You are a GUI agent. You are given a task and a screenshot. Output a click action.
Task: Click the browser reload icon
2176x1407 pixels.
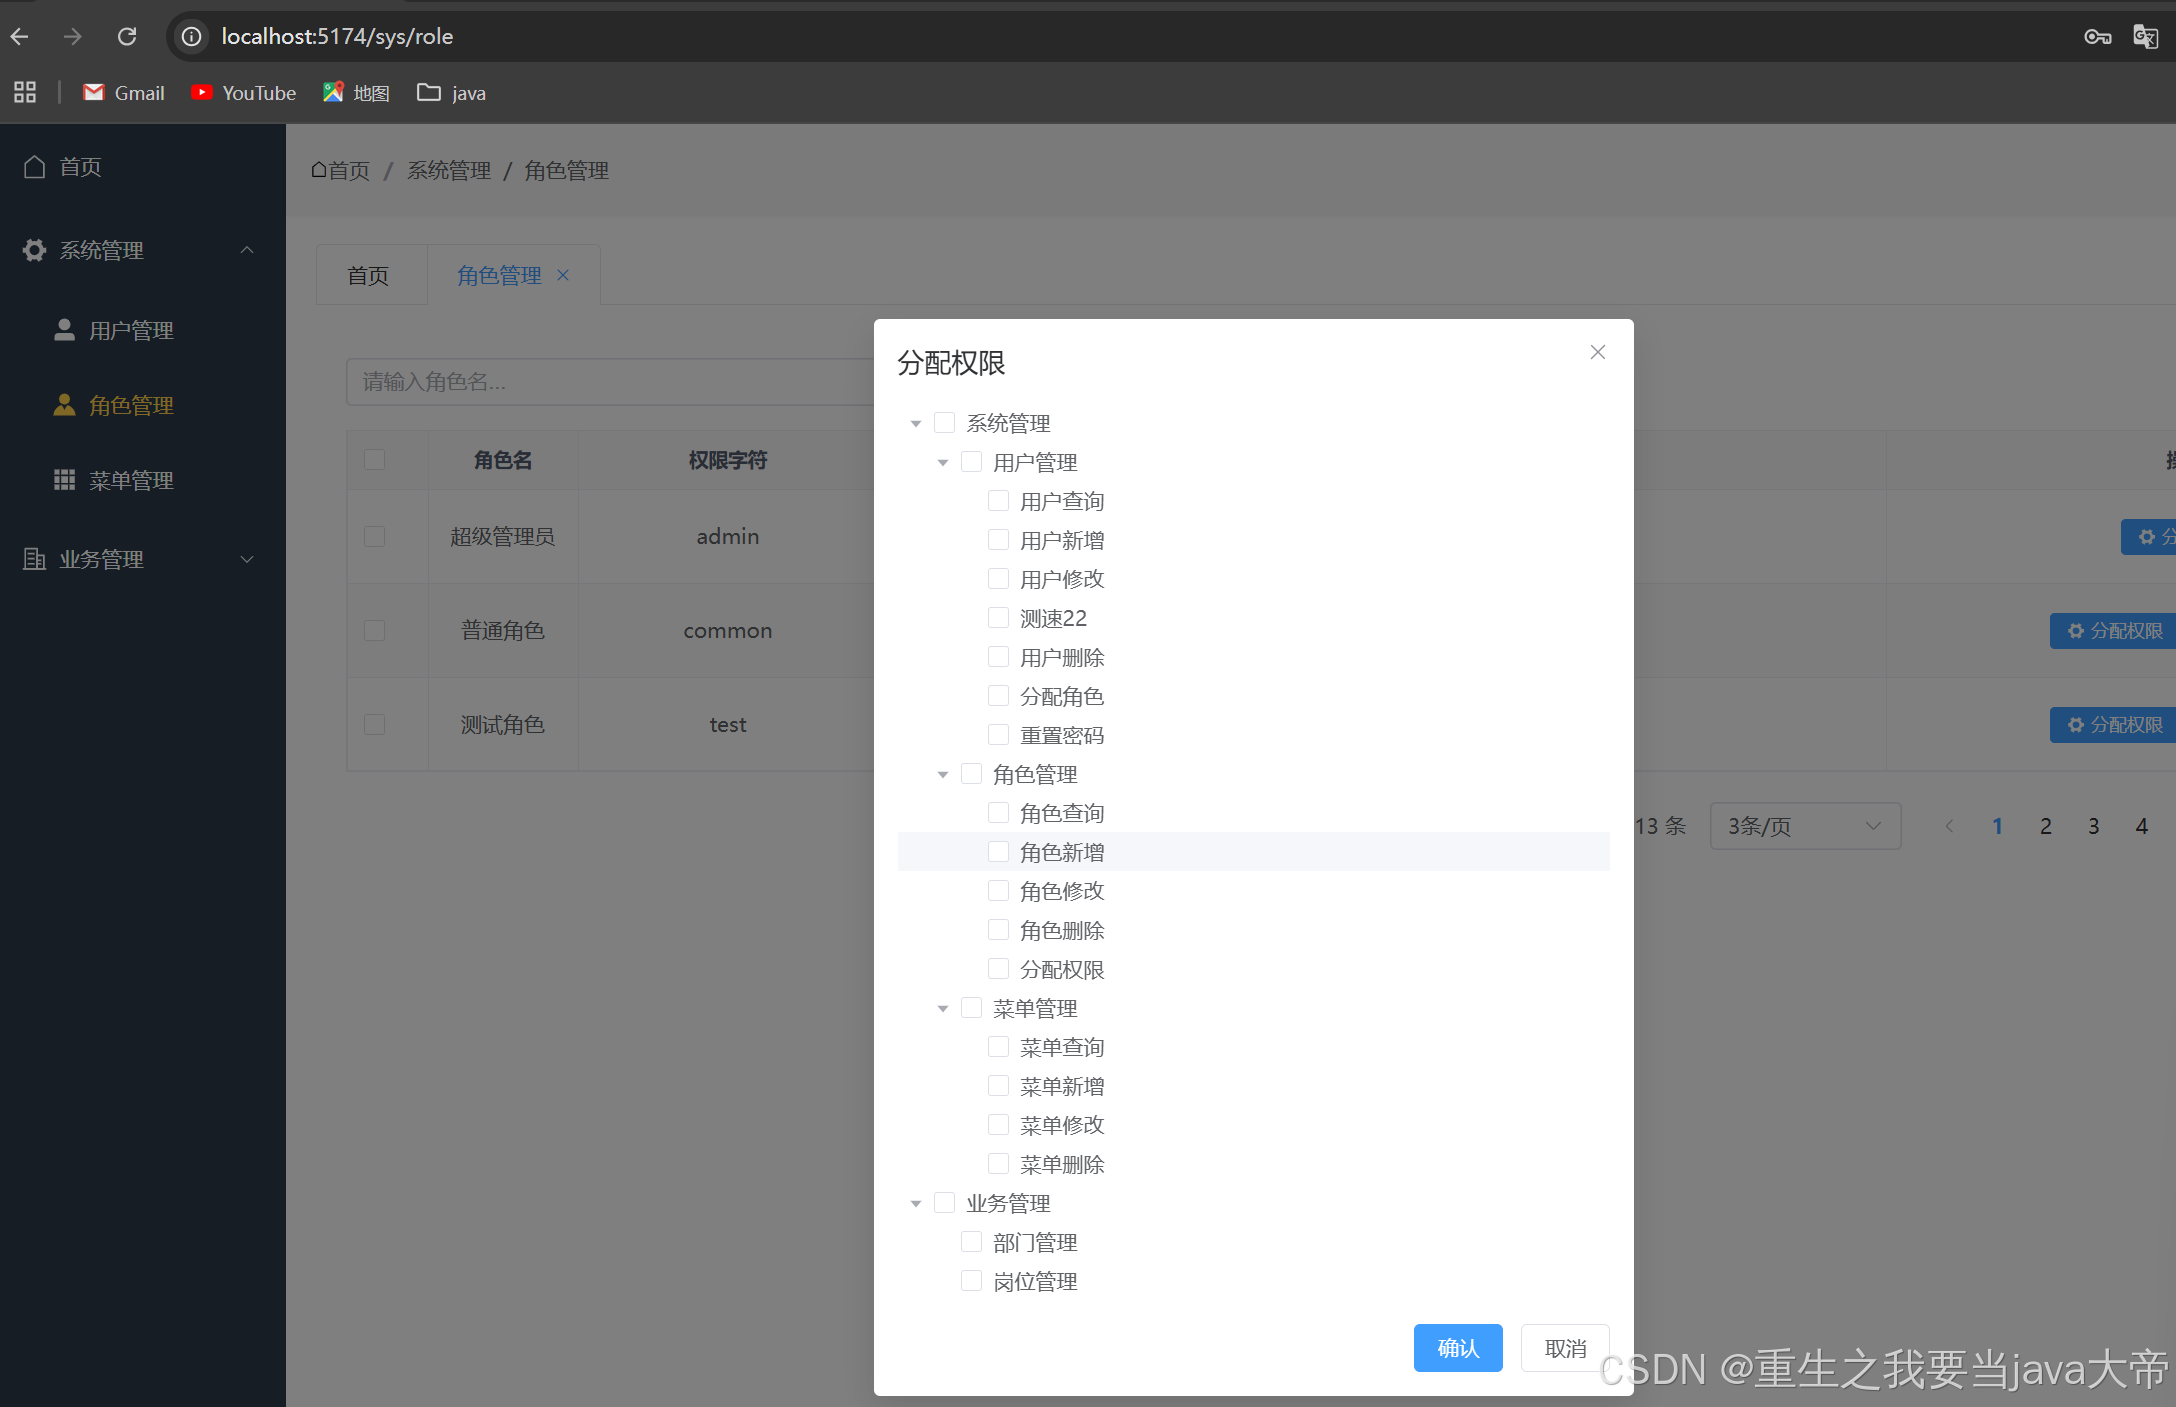click(x=127, y=37)
